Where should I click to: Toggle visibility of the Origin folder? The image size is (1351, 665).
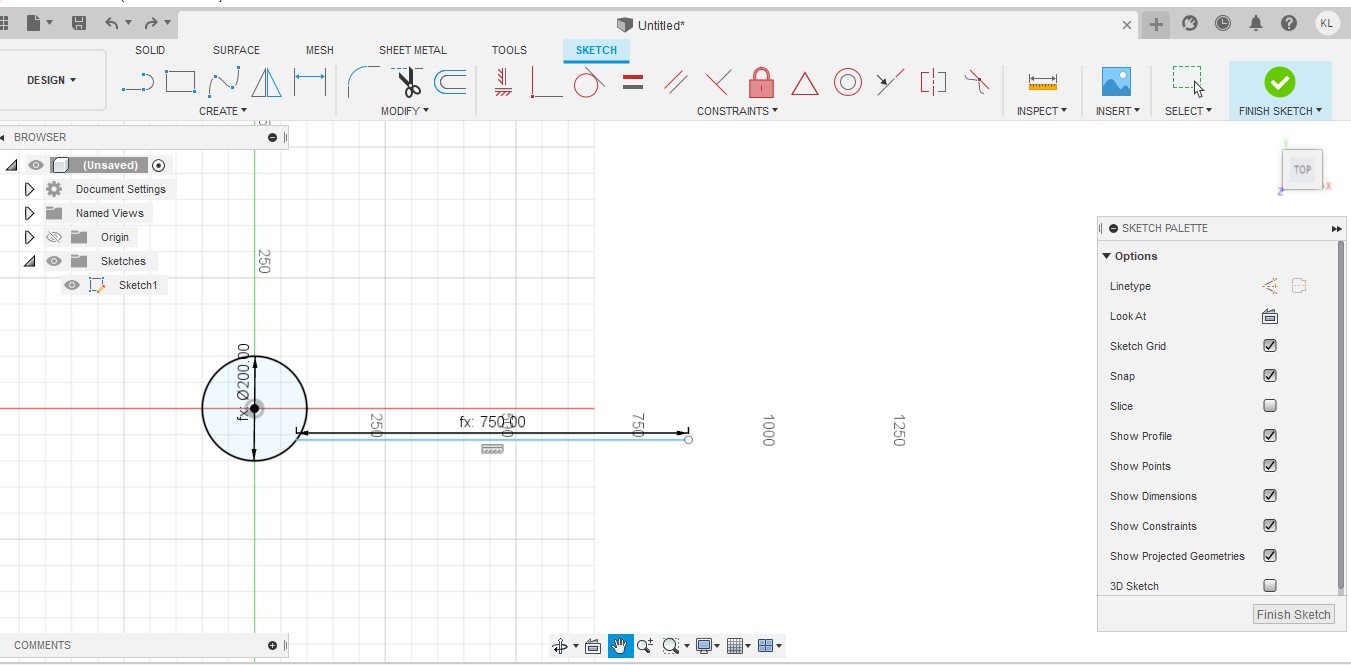pos(54,237)
